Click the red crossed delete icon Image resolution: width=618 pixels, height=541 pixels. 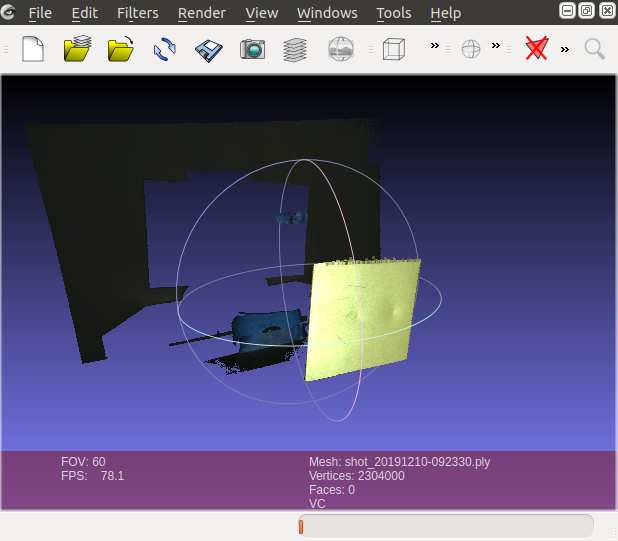[536, 48]
